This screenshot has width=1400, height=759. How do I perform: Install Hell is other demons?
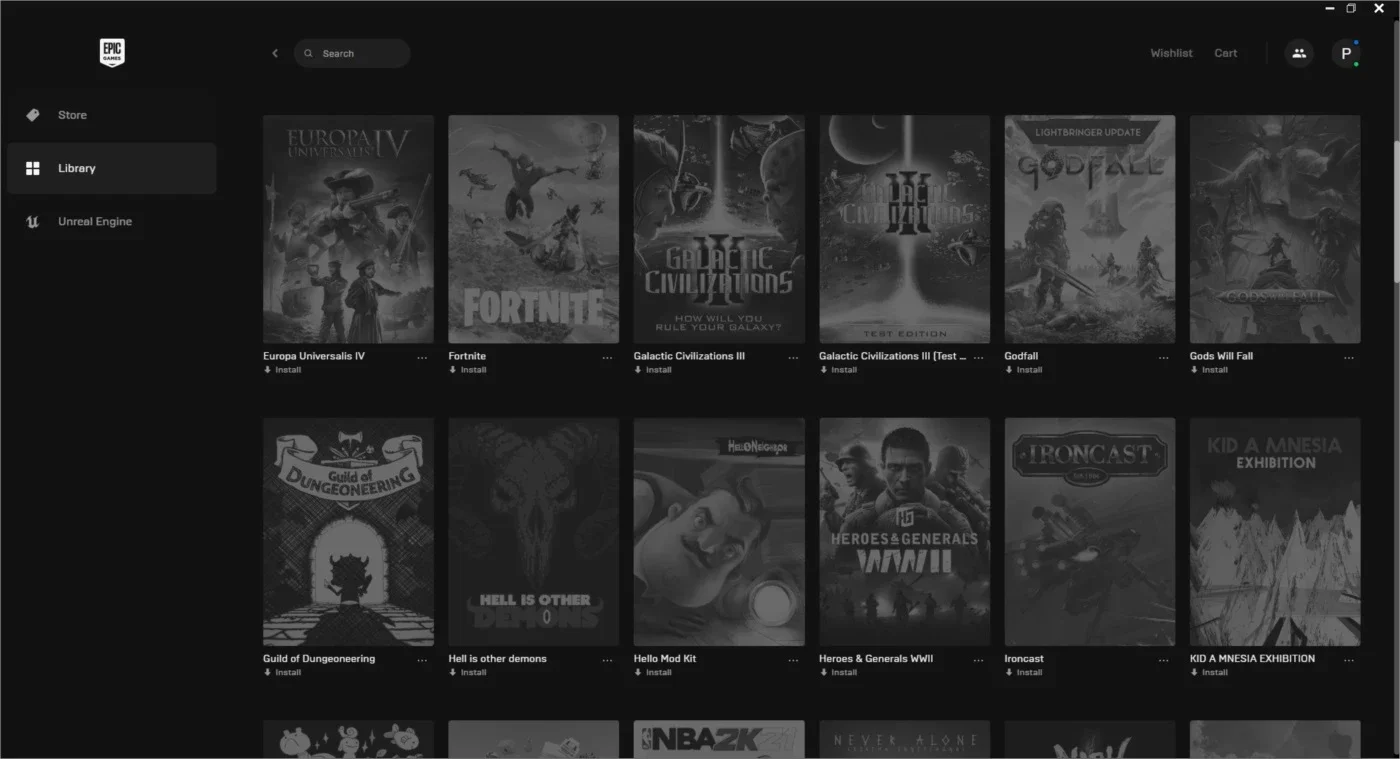click(468, 673)
